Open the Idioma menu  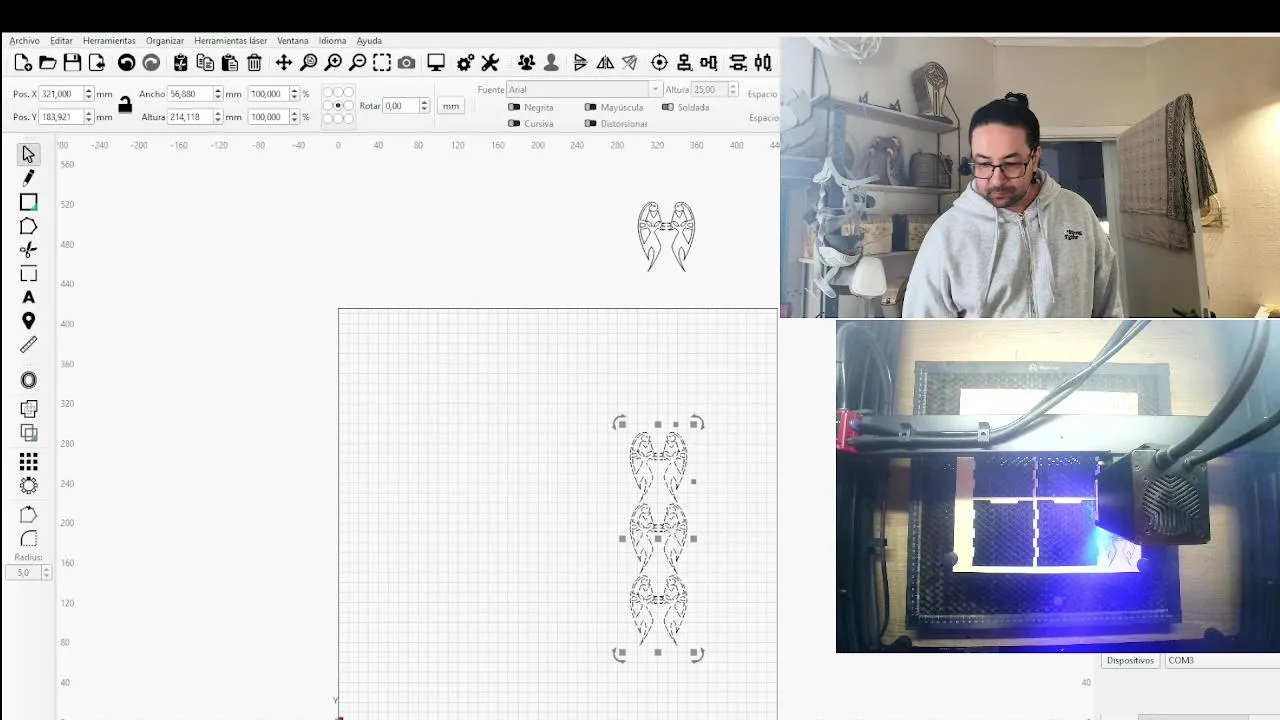coord(332,41)
